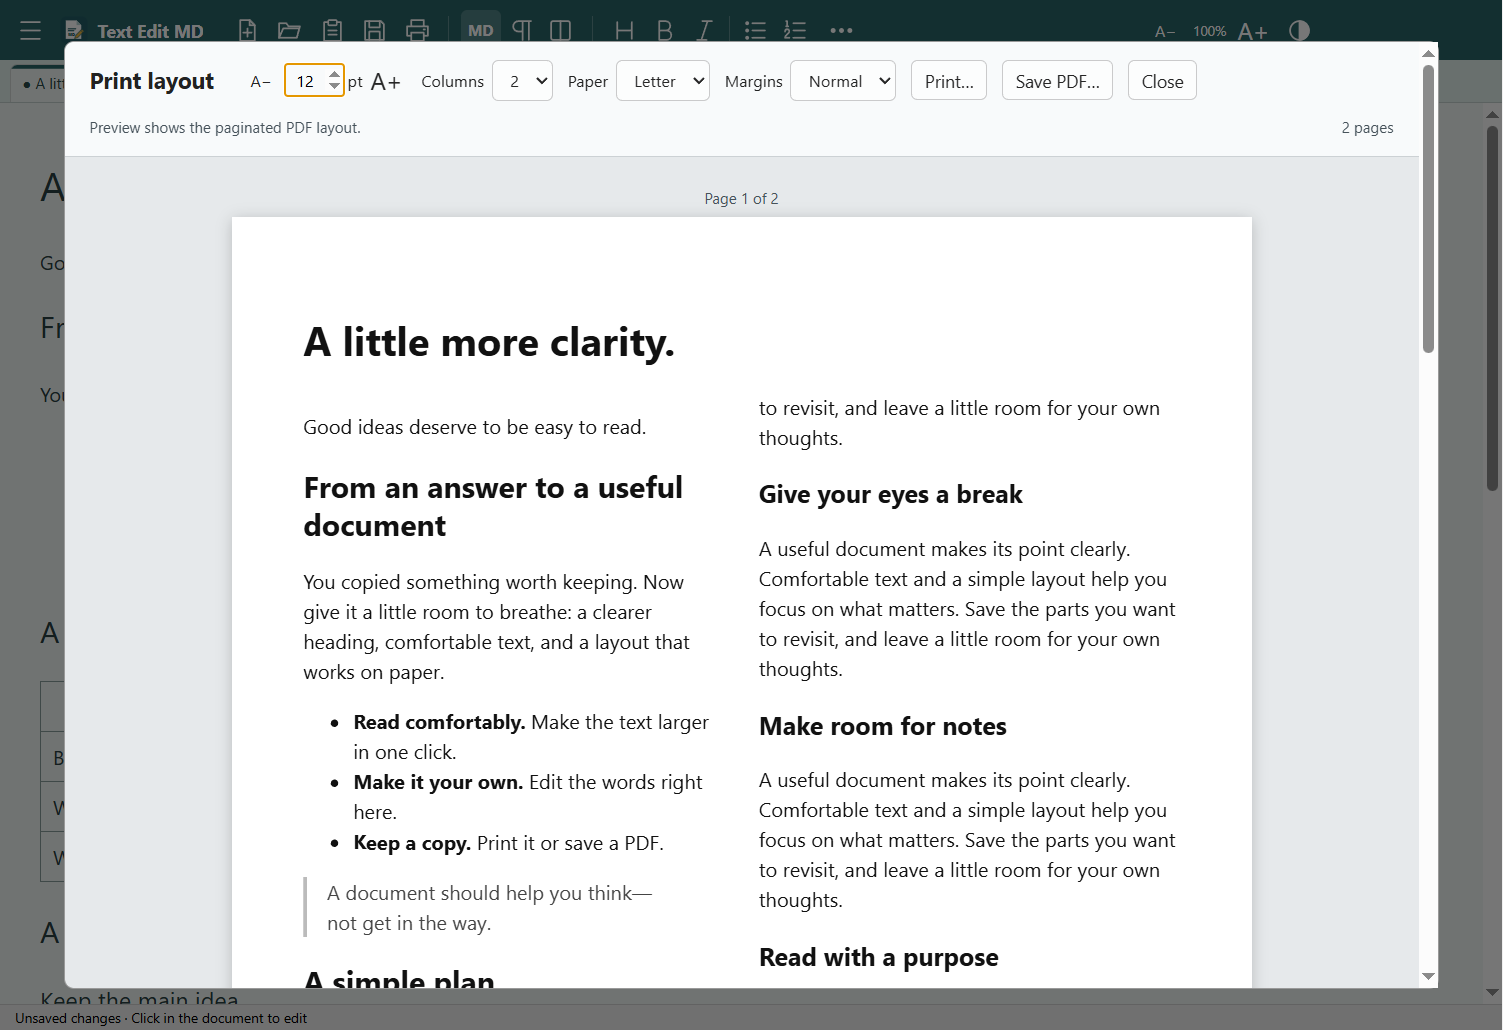Screen dimensions: 1503x1030
Task: Click the main window scrollbar down arrow
Action: (1492, 993)
